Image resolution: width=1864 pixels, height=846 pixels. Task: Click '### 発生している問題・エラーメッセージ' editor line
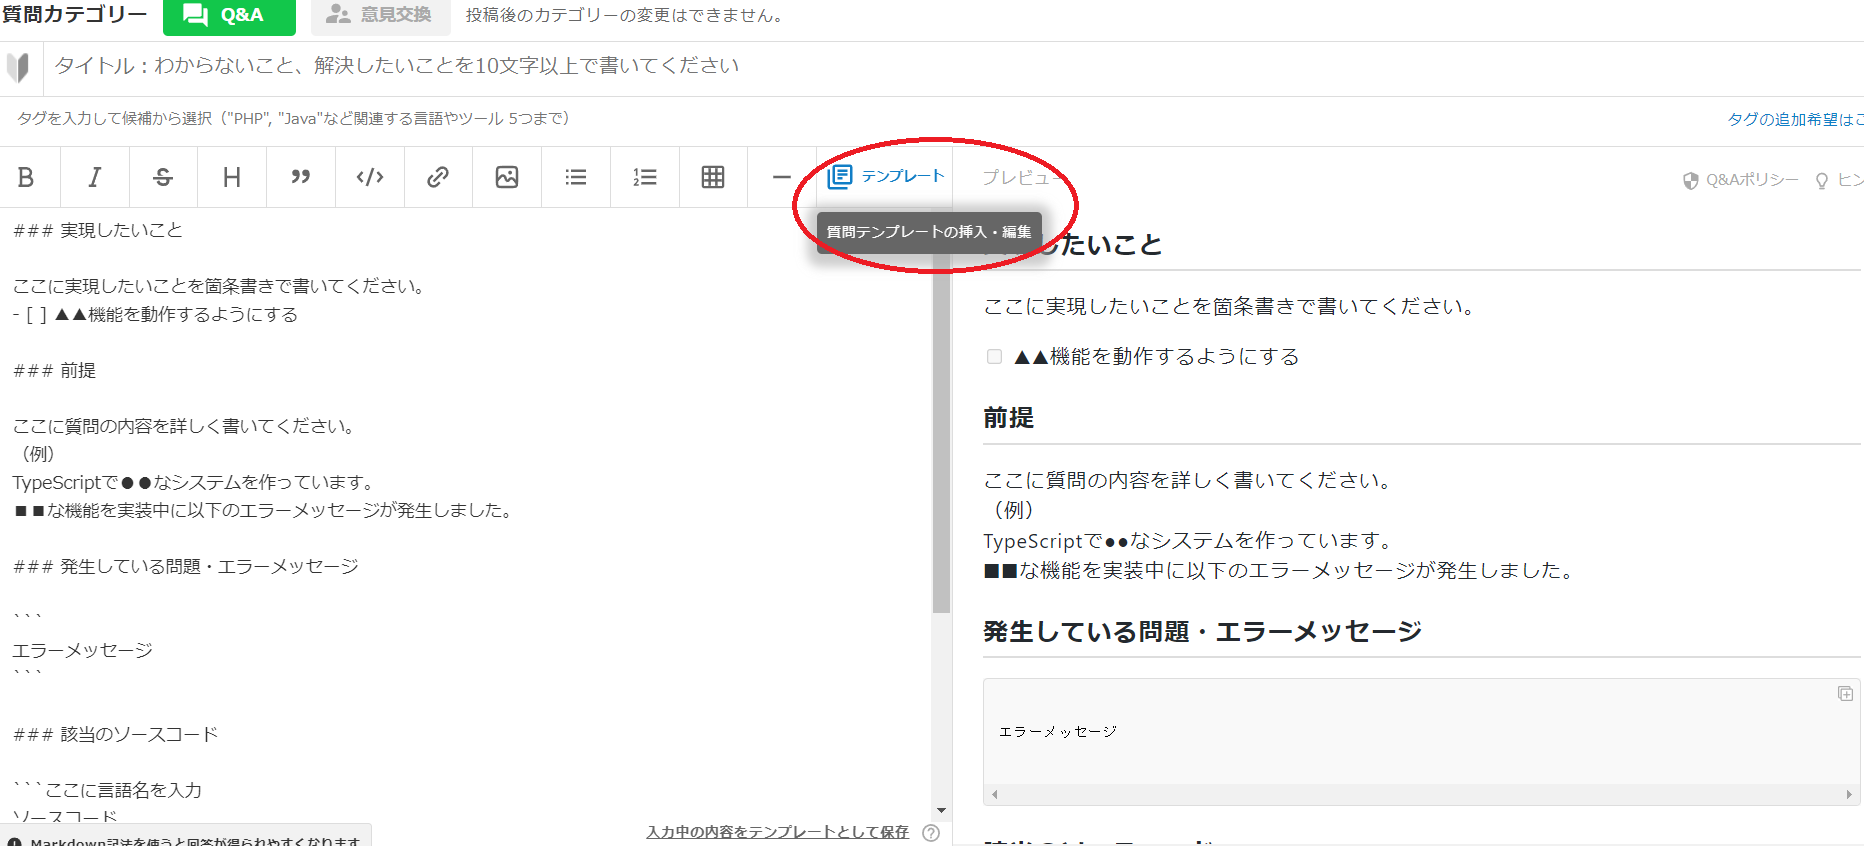[x=185, y=567]
